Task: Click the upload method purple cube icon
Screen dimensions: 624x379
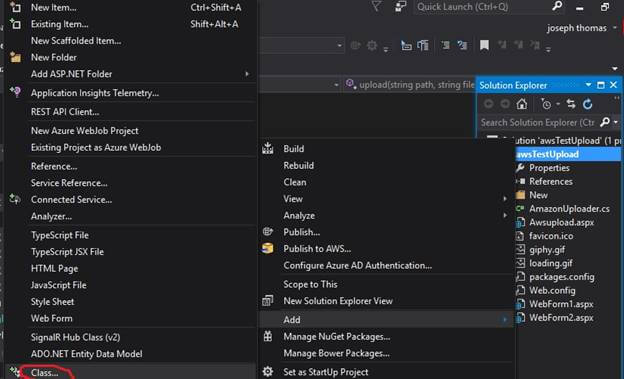Action: [x=351, y=84]
